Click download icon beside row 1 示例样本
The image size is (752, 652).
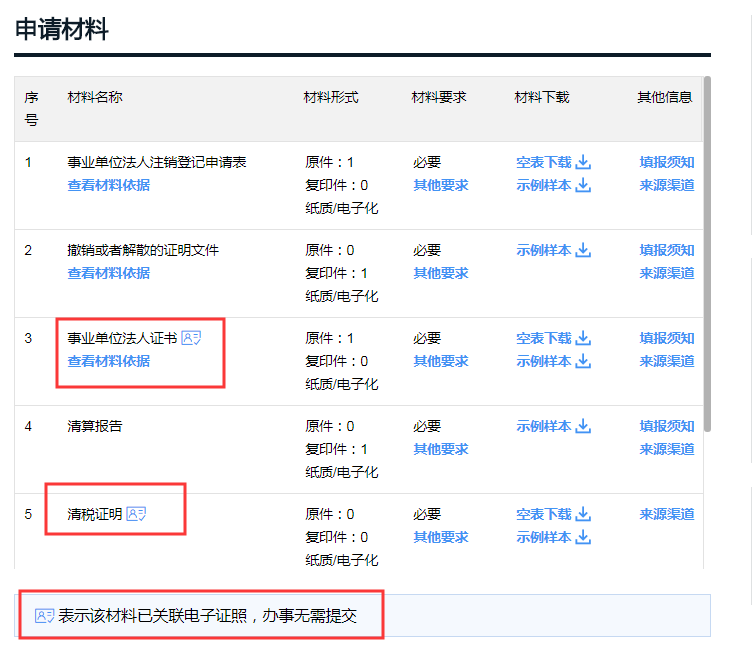[584, 185]
